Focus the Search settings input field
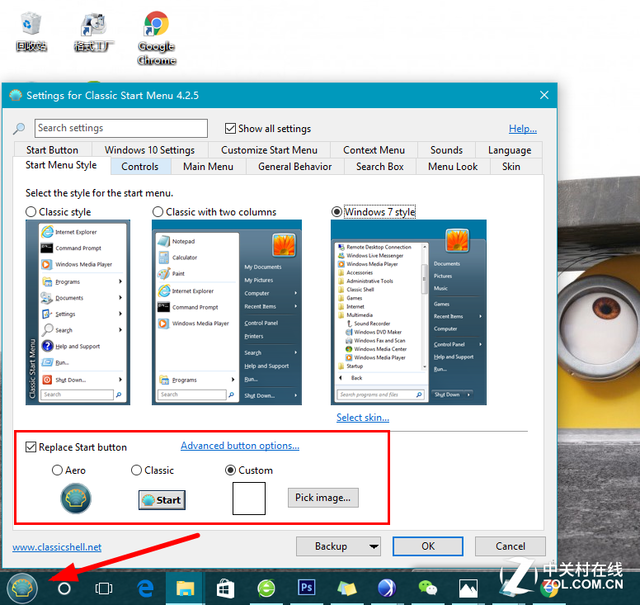This screenshot has width=640, height=605. [121, 128]
